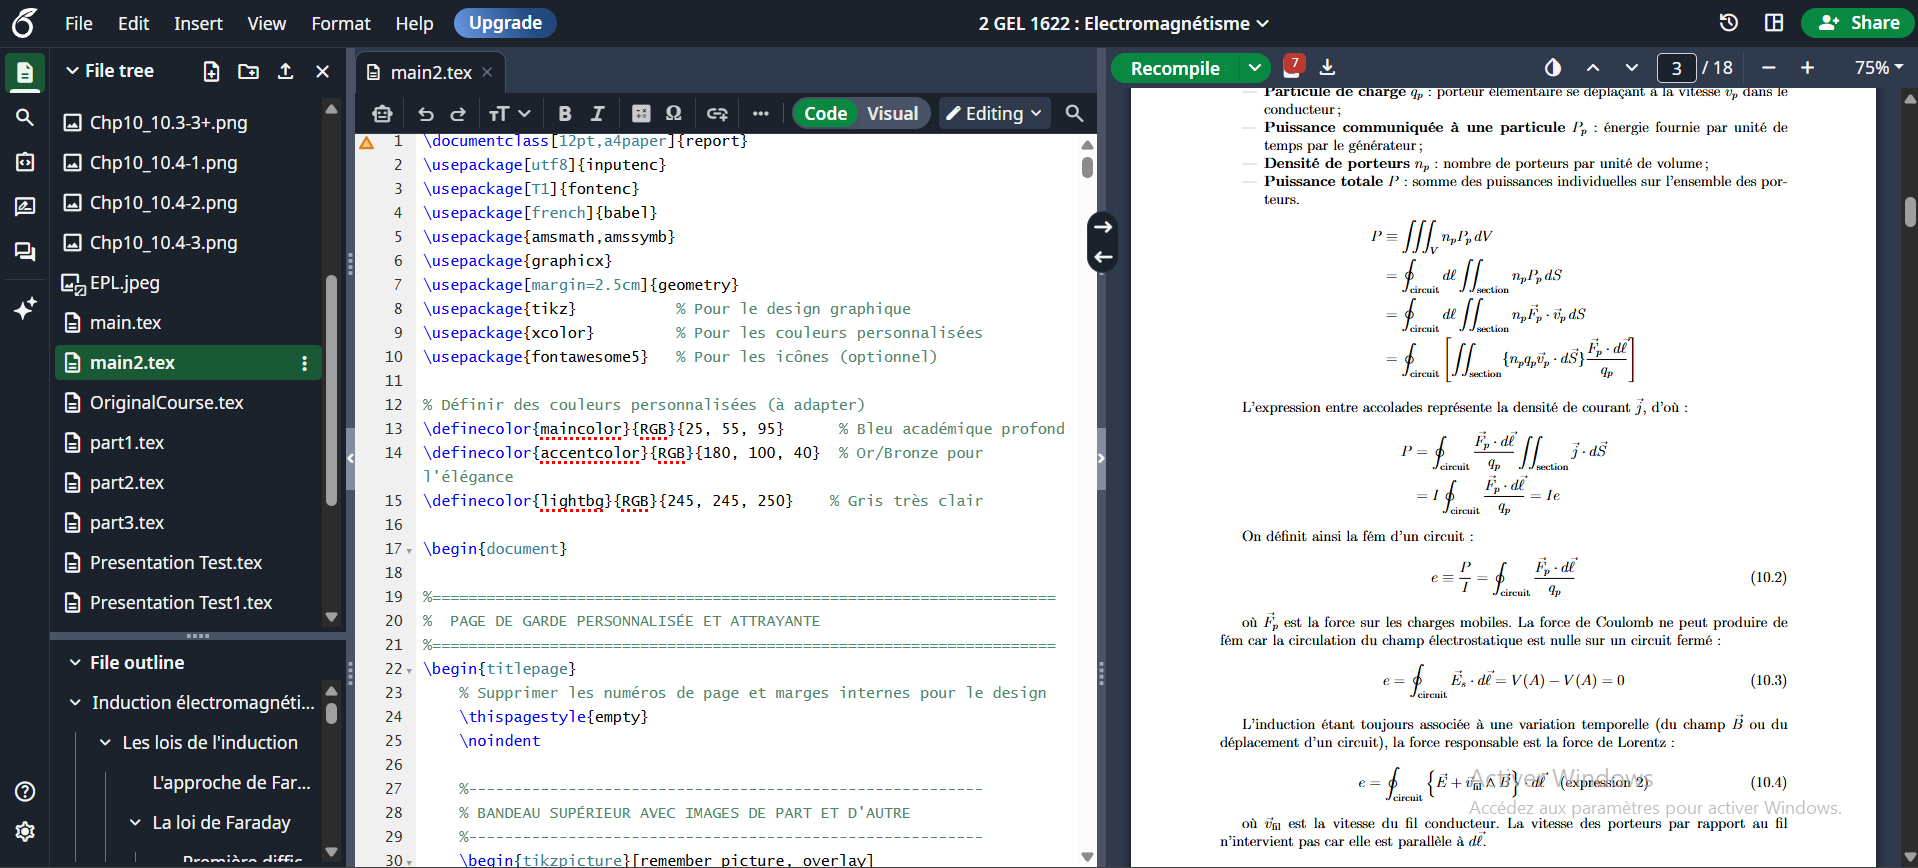Click the Upgrade button
Image resolution: width=1918 pixels, height=868 pixels.
(505, 22)
